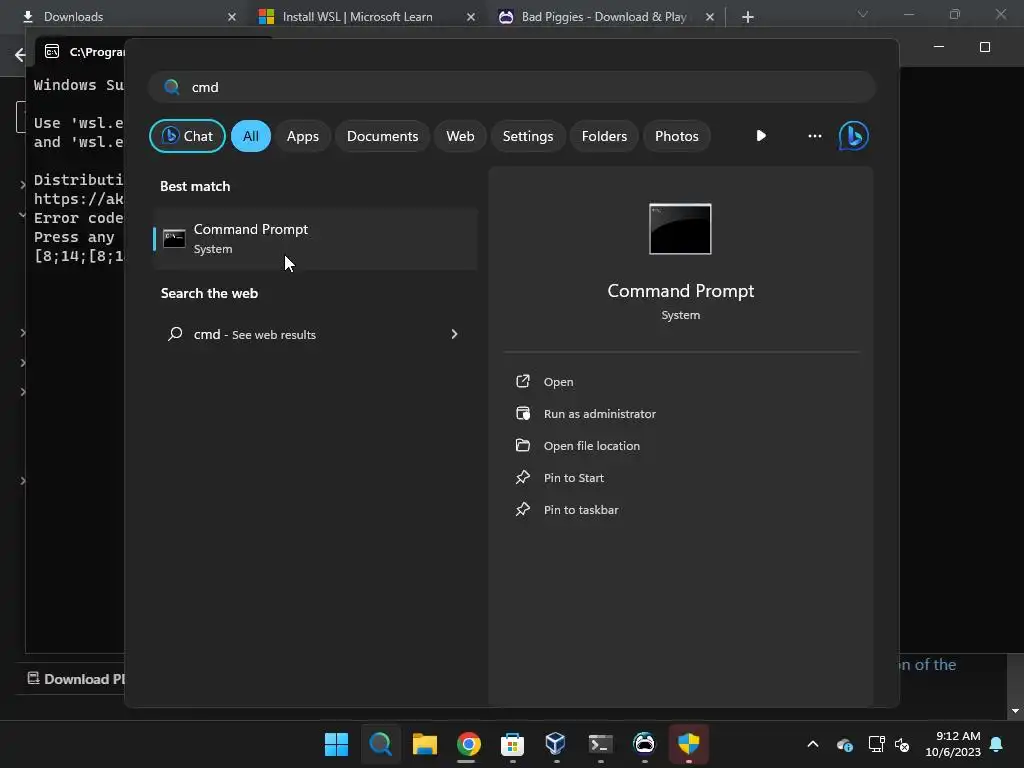Open Windows Start menu from the taskbar
Screen dimensions: 1024x768
point(336,744)
